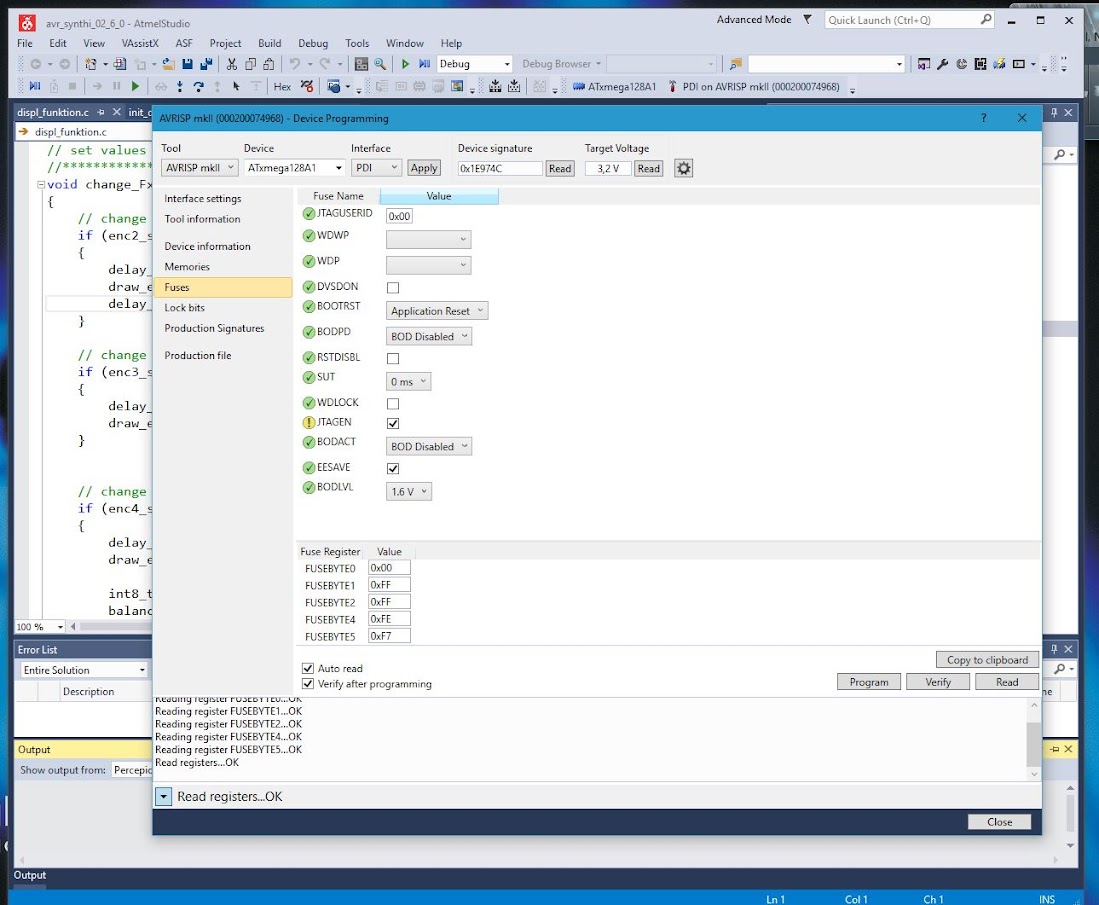Click the breakpoints clear icon beside Hex
This screenshot has height=905, width=1099.
[x=306, y=86]
